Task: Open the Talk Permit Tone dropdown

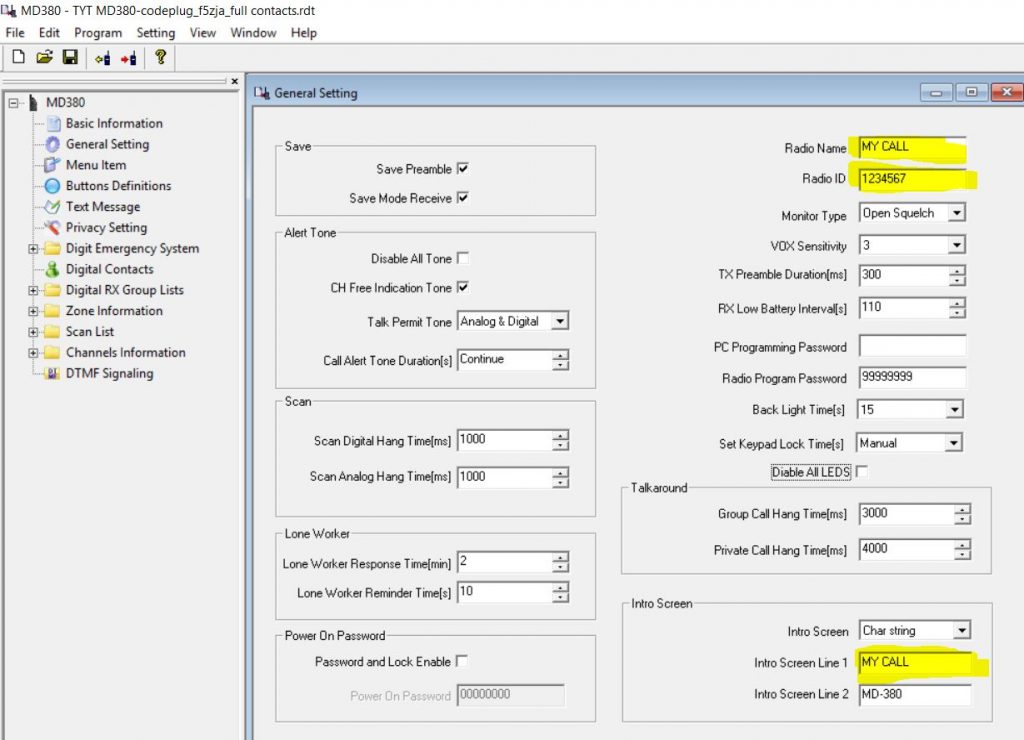Action: (x=560, y=322)
